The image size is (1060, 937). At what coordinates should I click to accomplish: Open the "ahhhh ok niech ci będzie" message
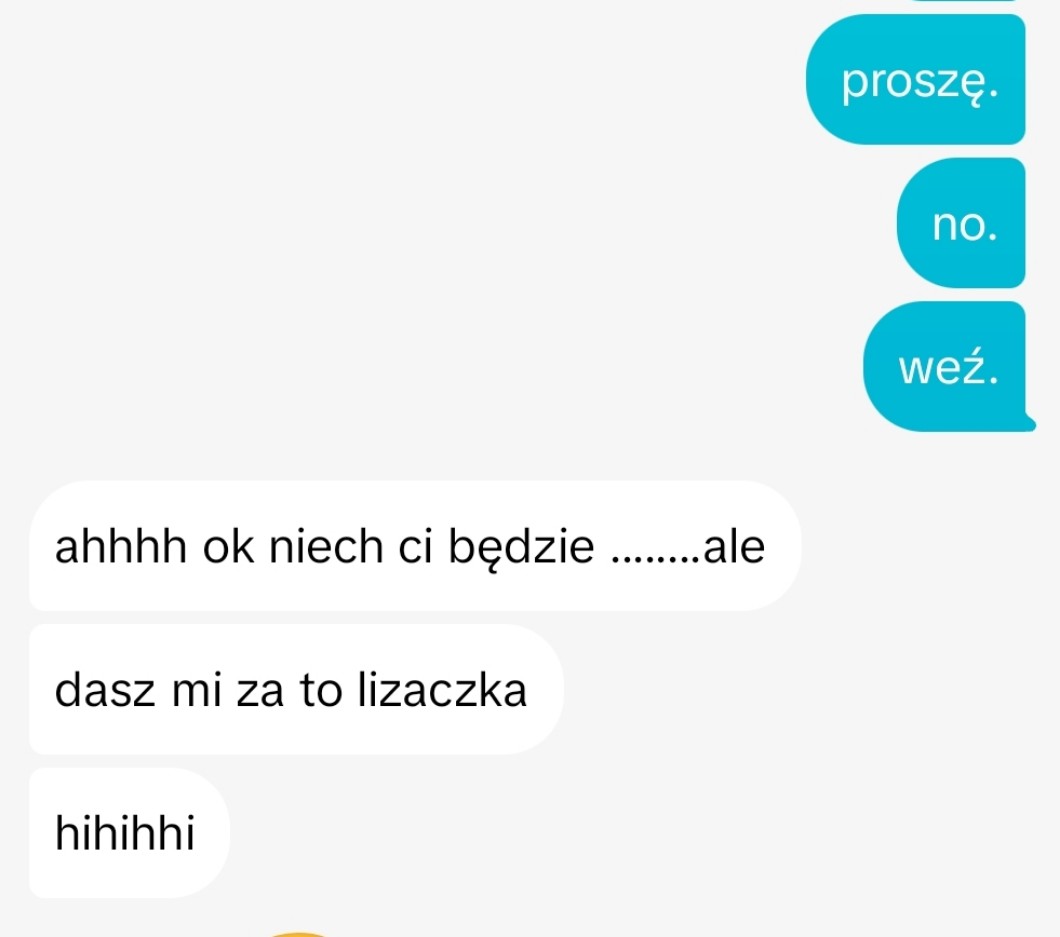[x=415, y=546]
